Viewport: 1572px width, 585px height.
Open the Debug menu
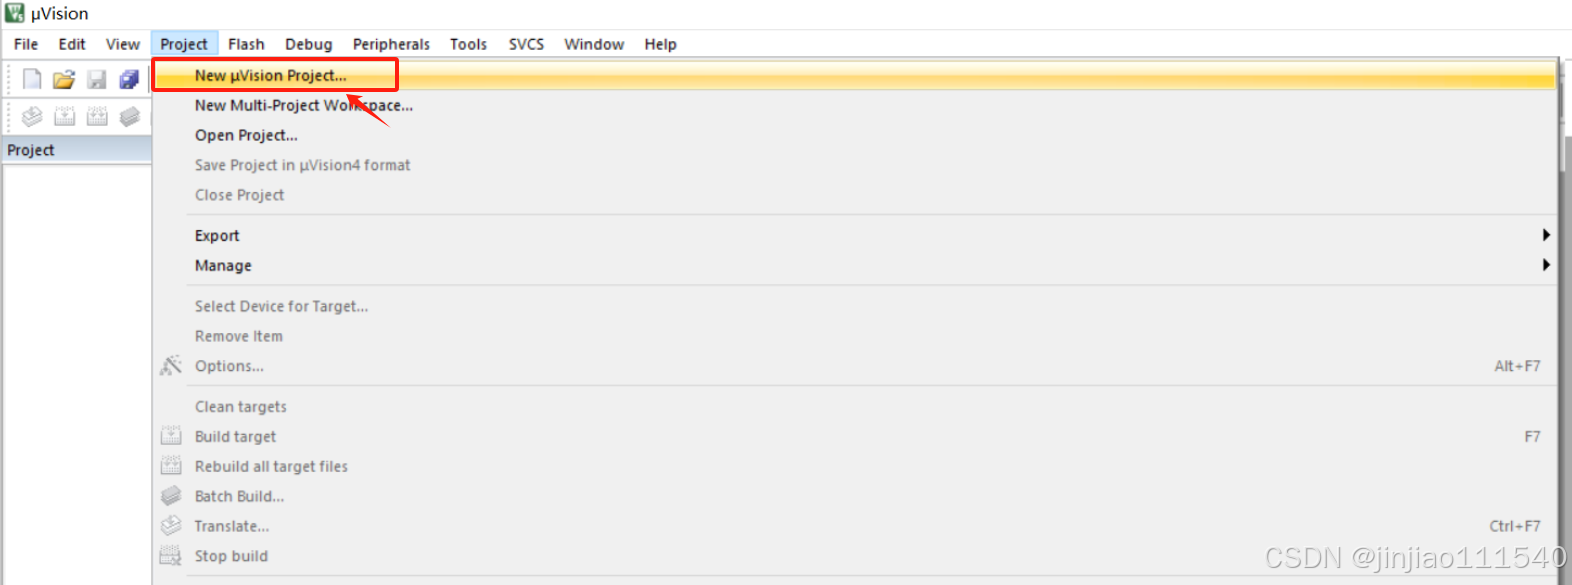pyautogui.click(x=309, y=44)
